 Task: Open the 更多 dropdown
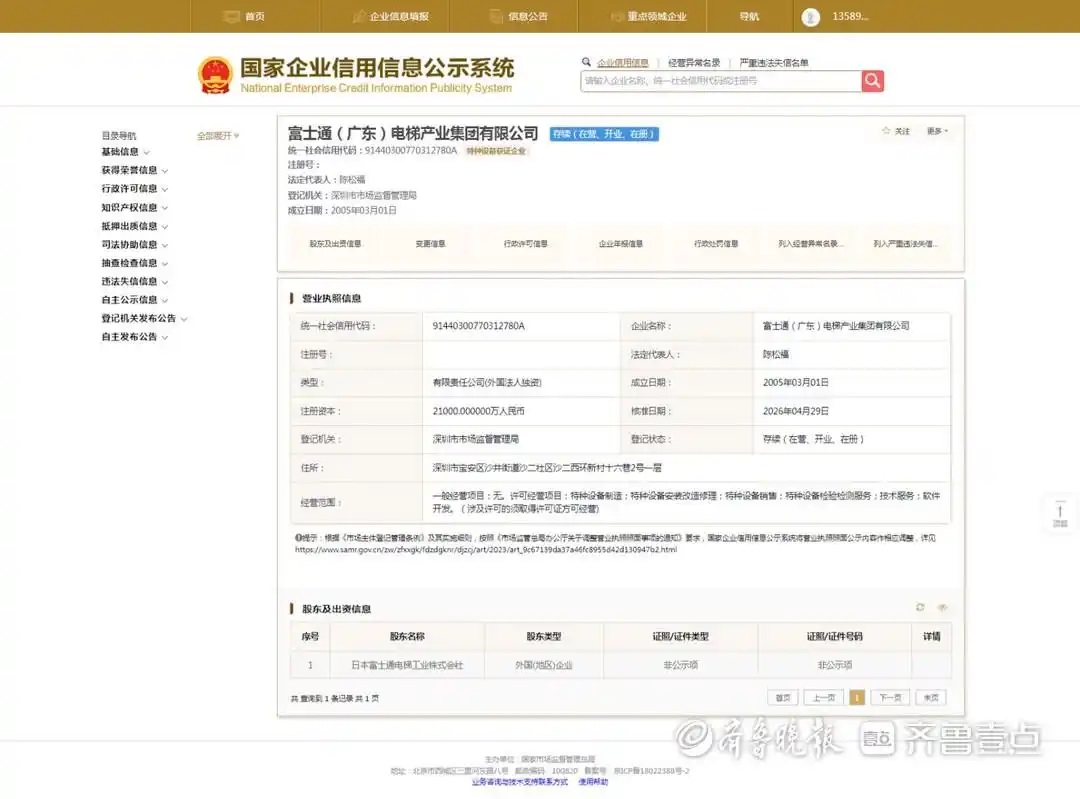click(937, 131)
